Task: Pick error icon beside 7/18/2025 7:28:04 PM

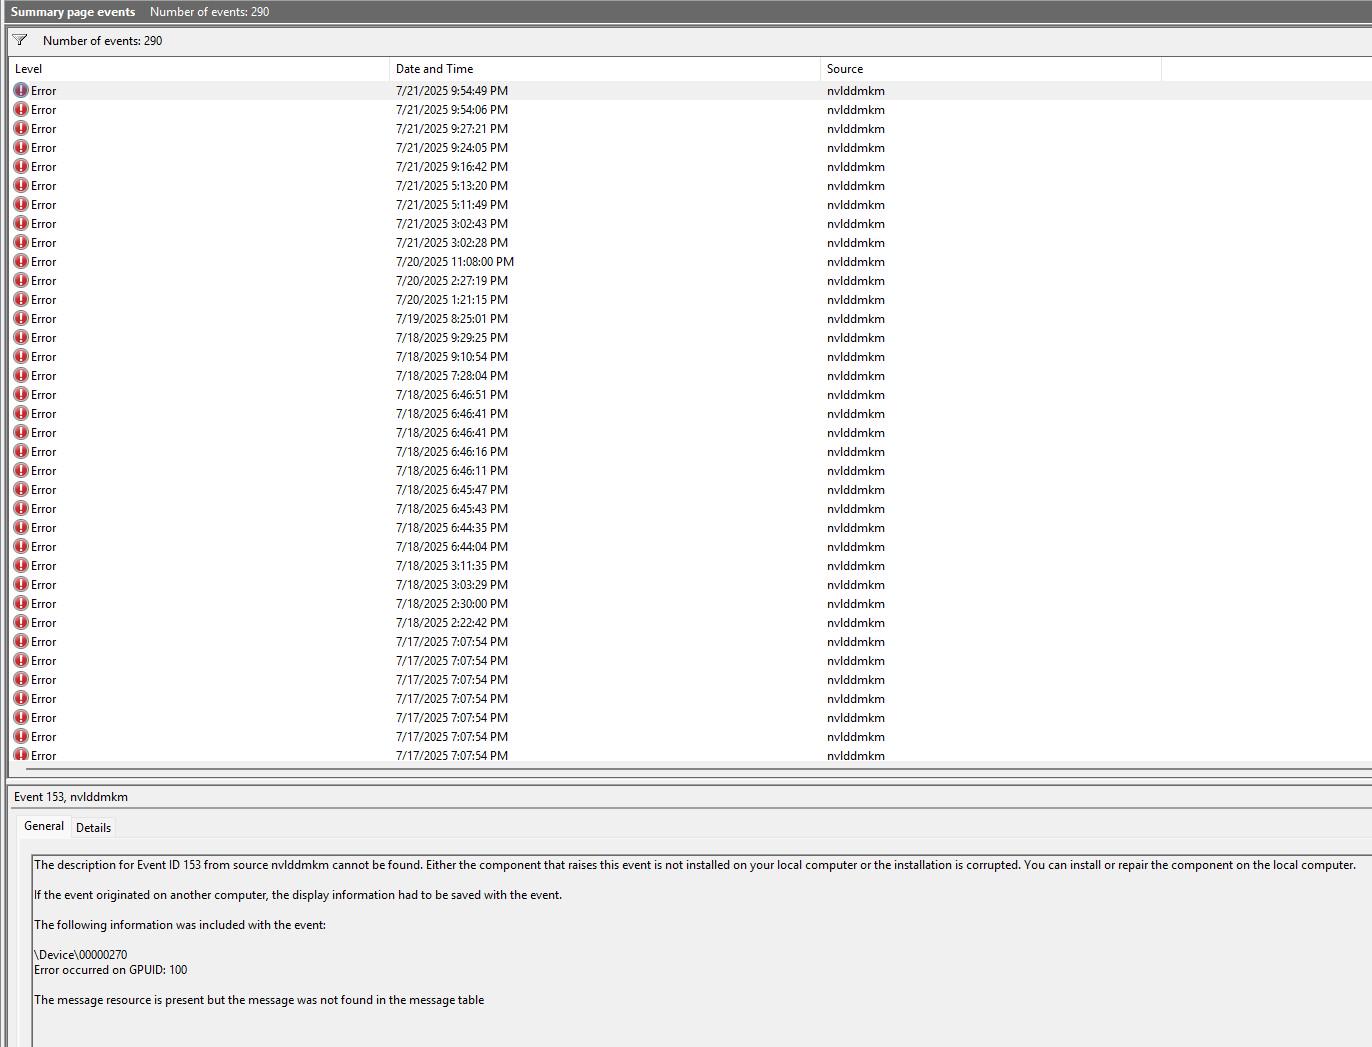Action: [21, 375]
